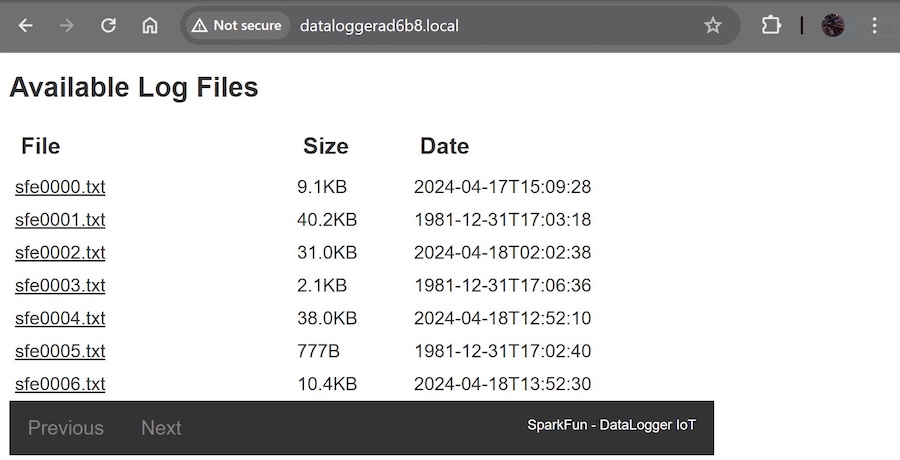
Task: Click the browser forward arrow
Action: [67, 25]
